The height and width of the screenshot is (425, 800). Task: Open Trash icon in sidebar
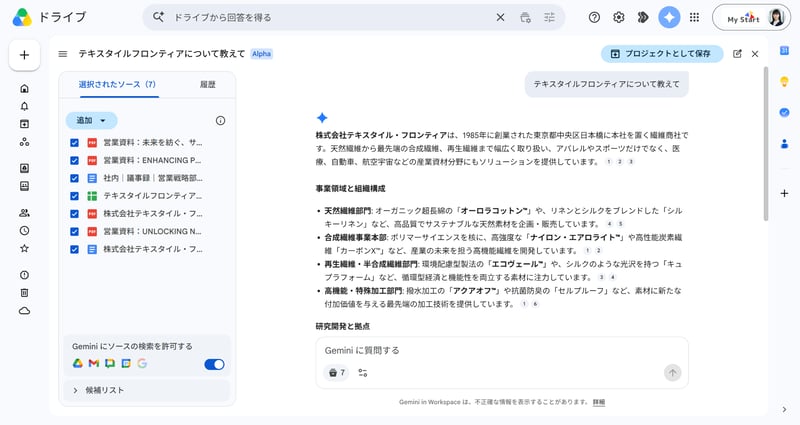coord(24,293)
